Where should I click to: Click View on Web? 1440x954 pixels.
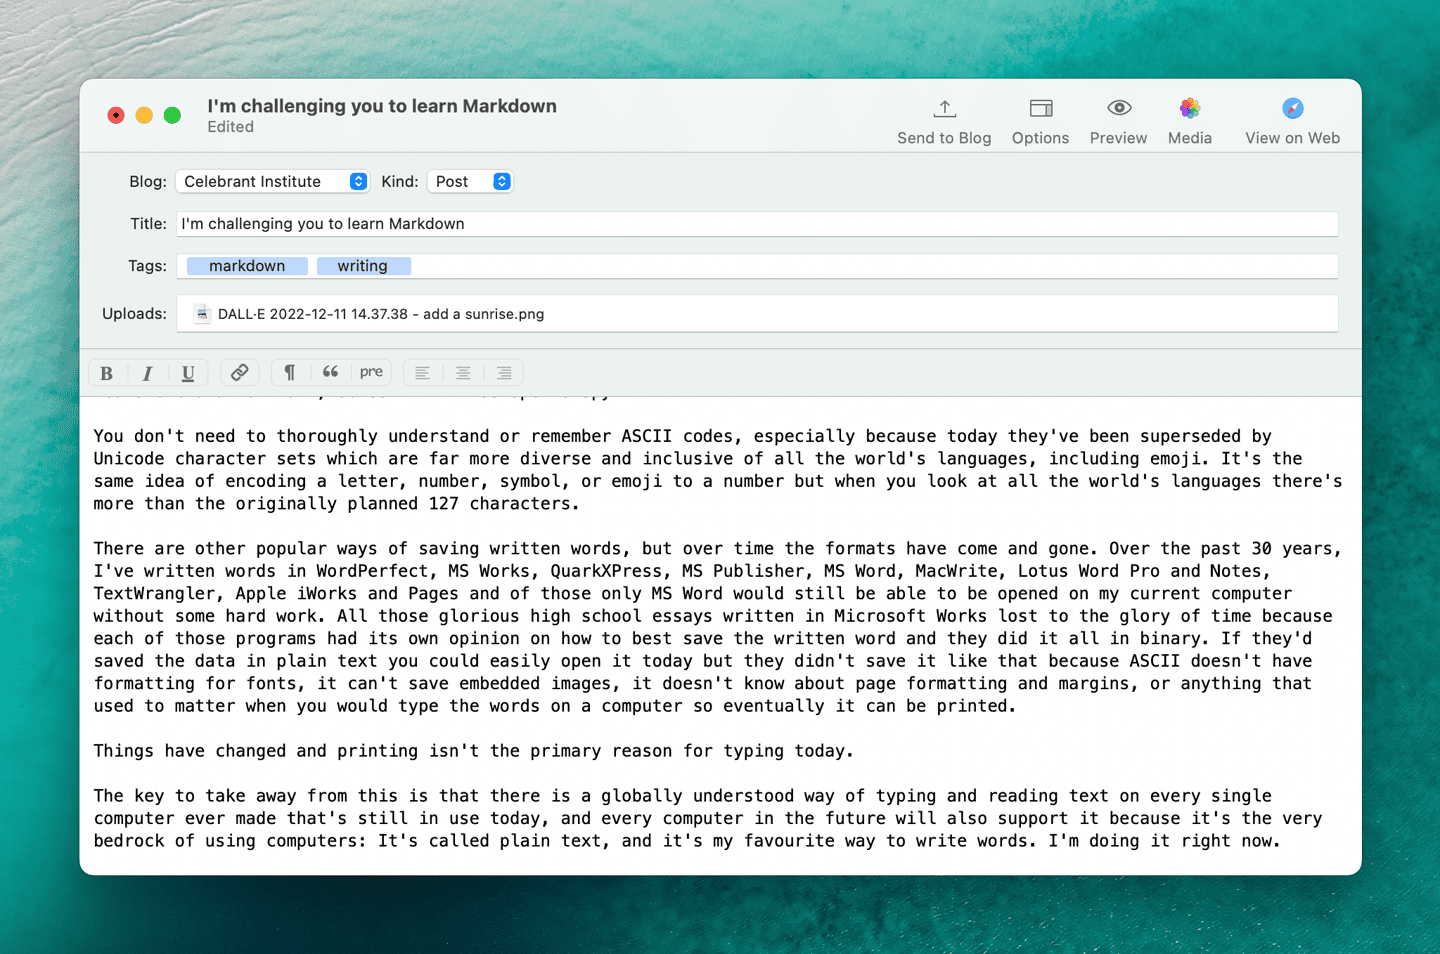click(x=1292, y=118)
